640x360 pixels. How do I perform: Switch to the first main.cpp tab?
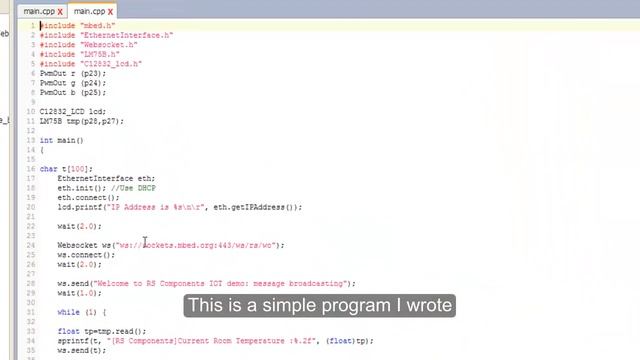[39, 11]
